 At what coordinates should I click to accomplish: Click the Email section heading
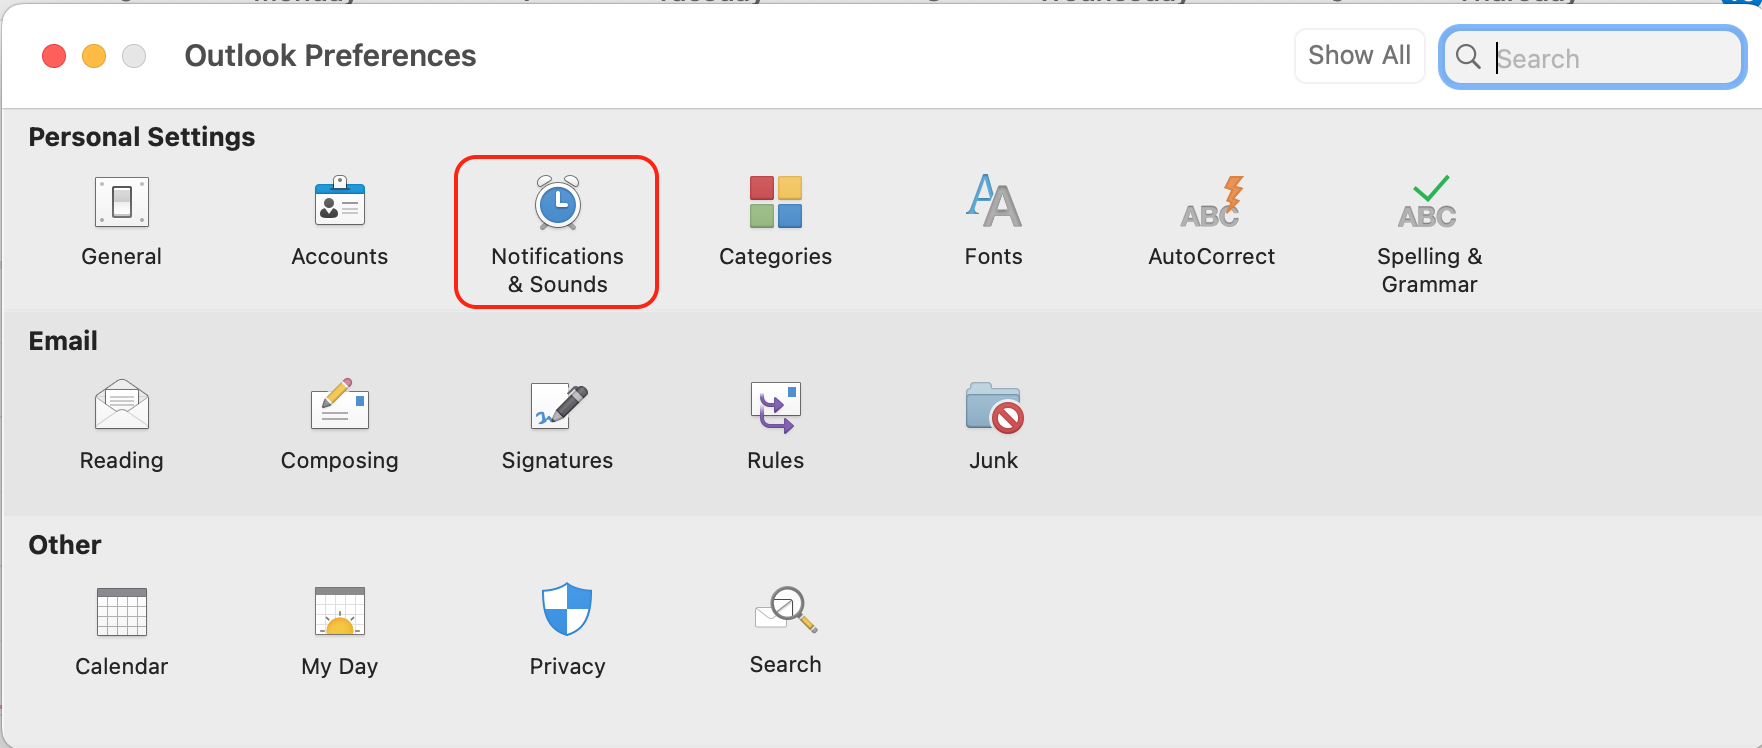pos(63,341)
